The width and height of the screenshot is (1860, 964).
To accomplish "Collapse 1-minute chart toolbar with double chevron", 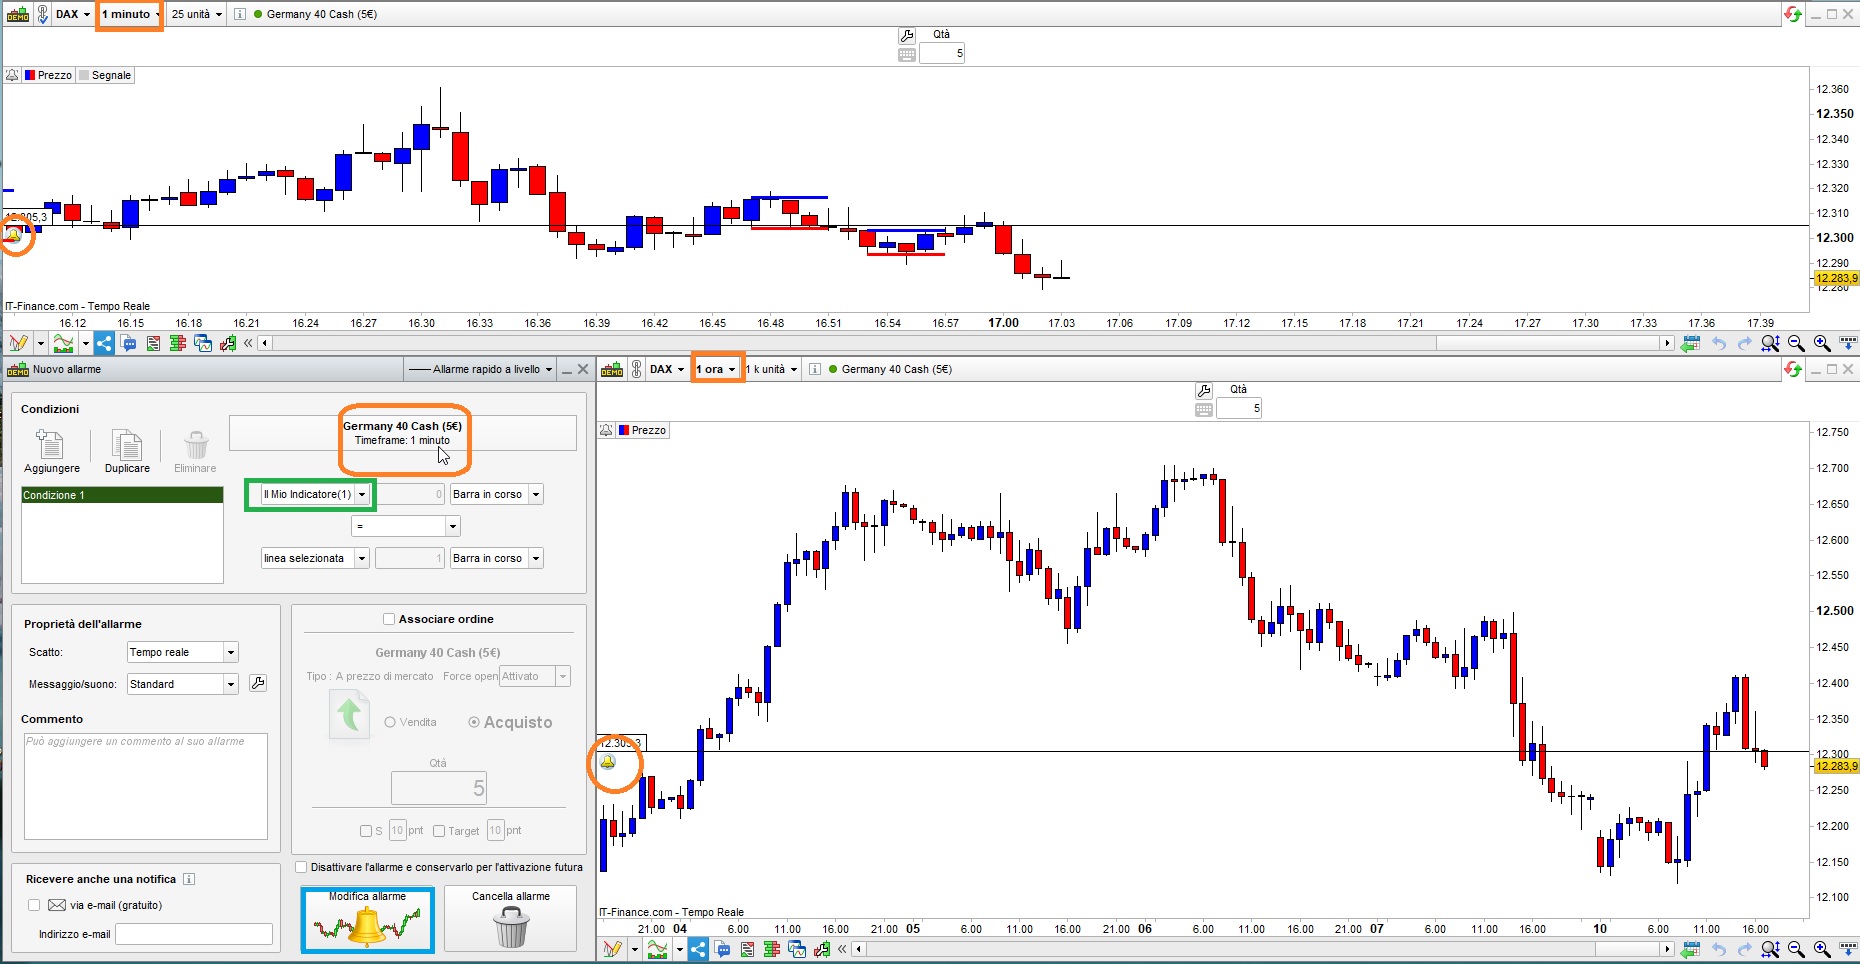I will 249,343.
